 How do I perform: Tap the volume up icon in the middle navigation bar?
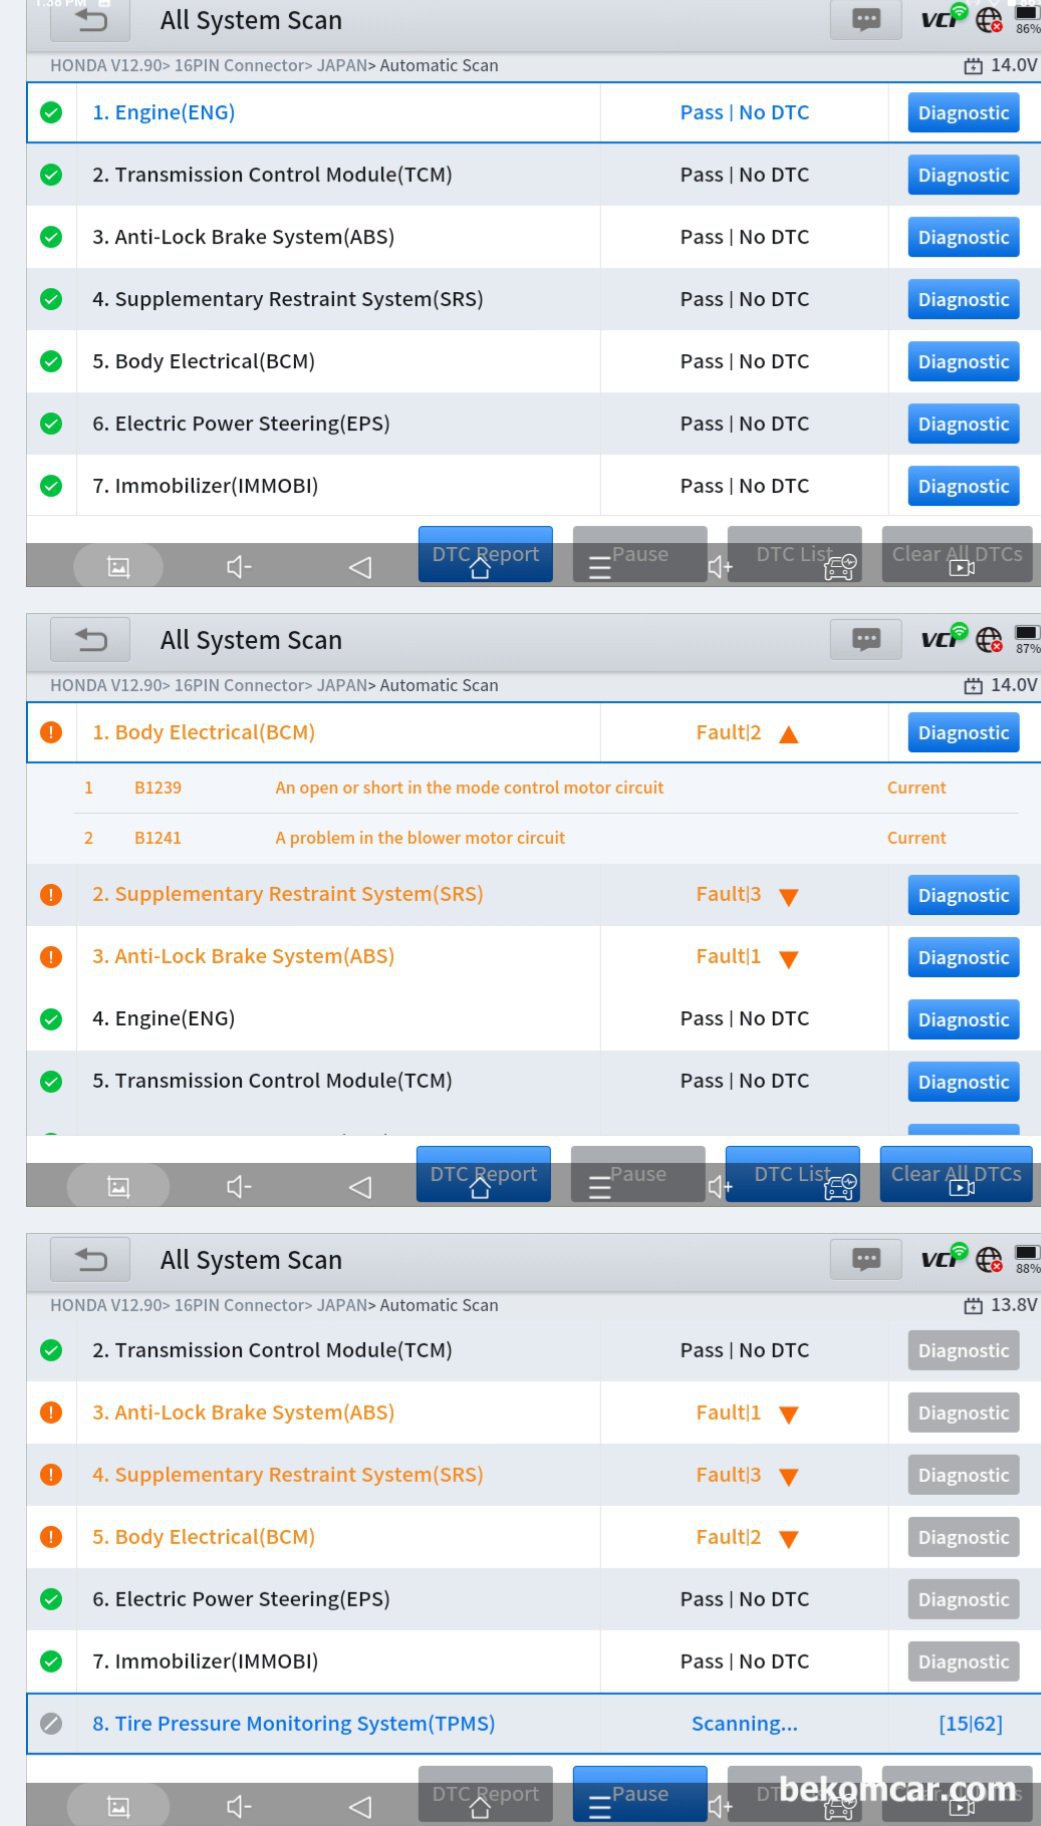(720, 1187)
